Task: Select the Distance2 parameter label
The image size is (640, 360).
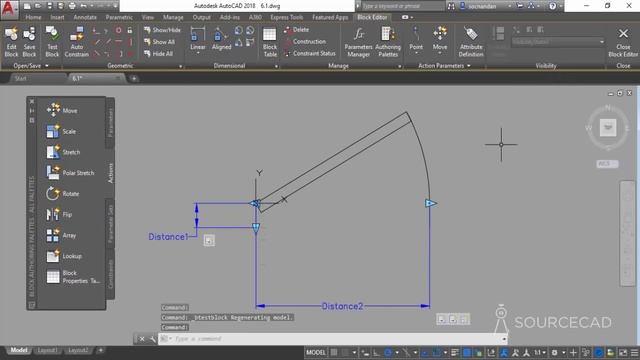Action: click(x=342, y=306)
